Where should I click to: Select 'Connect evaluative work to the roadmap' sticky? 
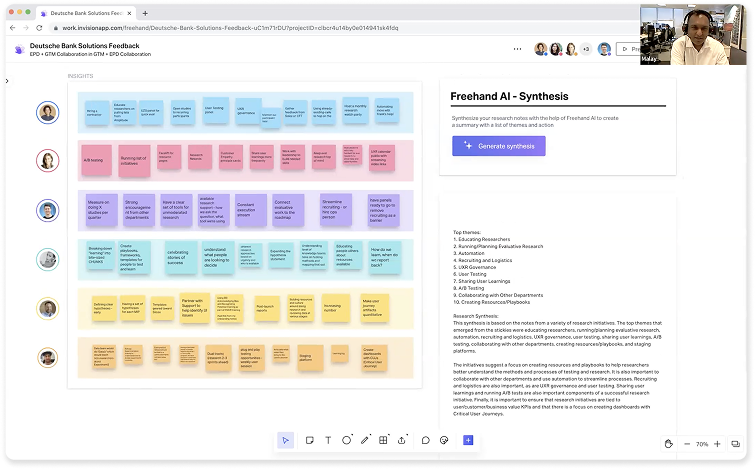tap(288, 210)
